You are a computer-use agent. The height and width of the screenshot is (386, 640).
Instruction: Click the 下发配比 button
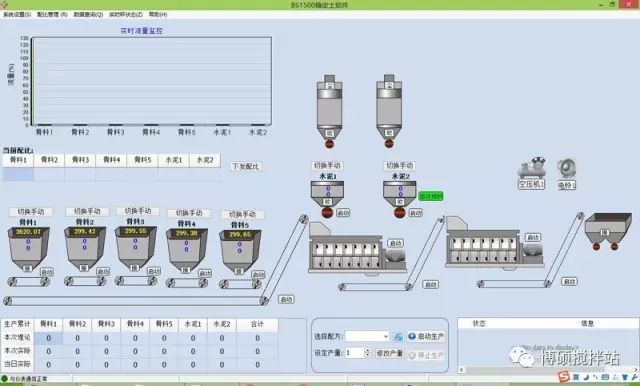coord(245,166)
